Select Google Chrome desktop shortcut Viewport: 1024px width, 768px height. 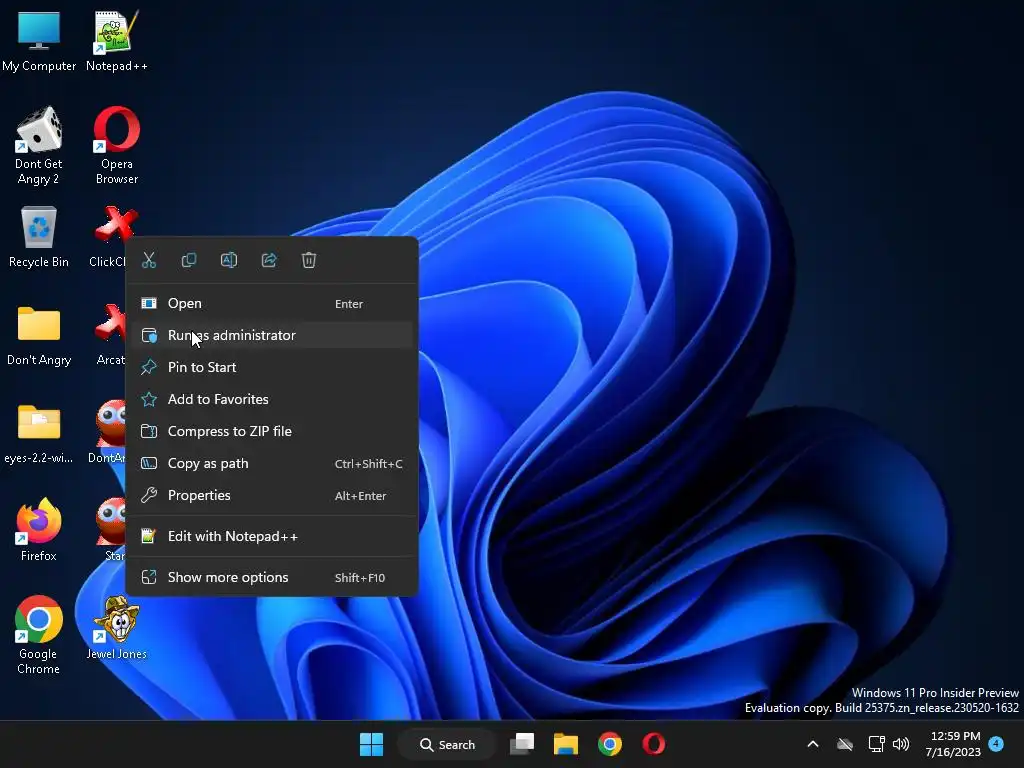point(39,635)
